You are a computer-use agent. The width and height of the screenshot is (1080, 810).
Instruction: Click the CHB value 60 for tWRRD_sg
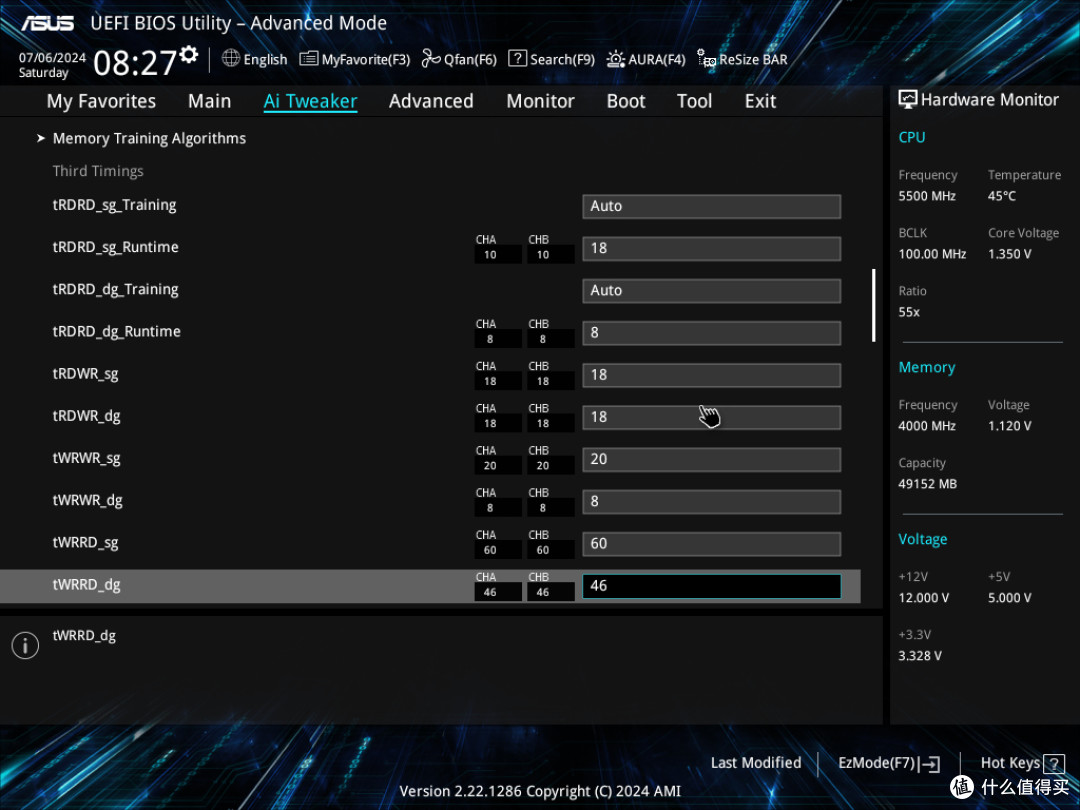point(543,550)
